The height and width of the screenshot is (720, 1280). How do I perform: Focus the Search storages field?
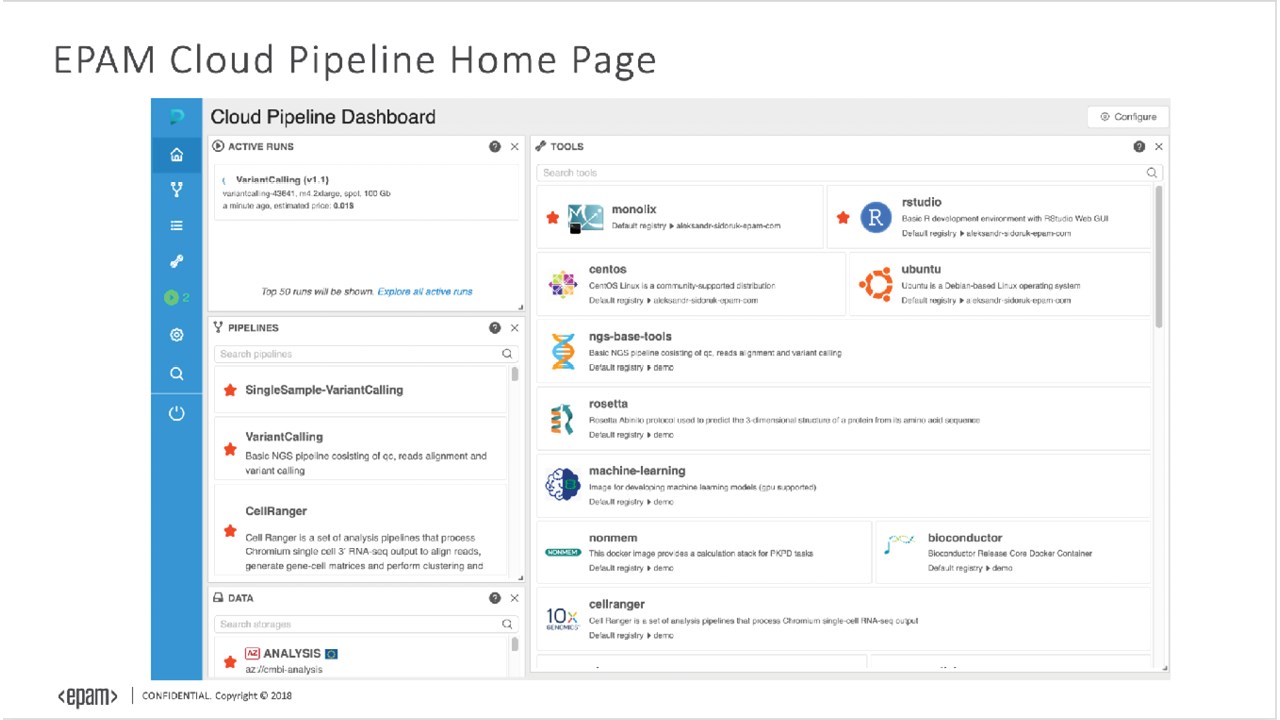[367, 624]
